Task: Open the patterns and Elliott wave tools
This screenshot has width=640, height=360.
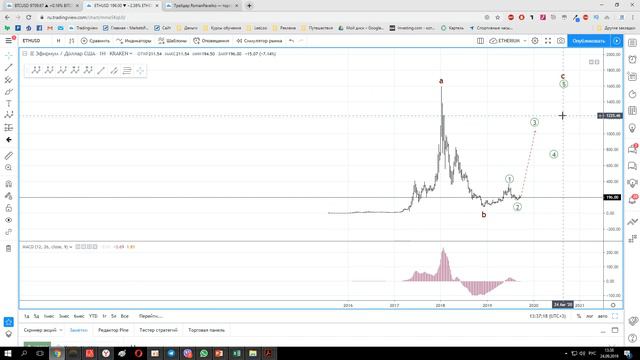Action: pos(9,116)
